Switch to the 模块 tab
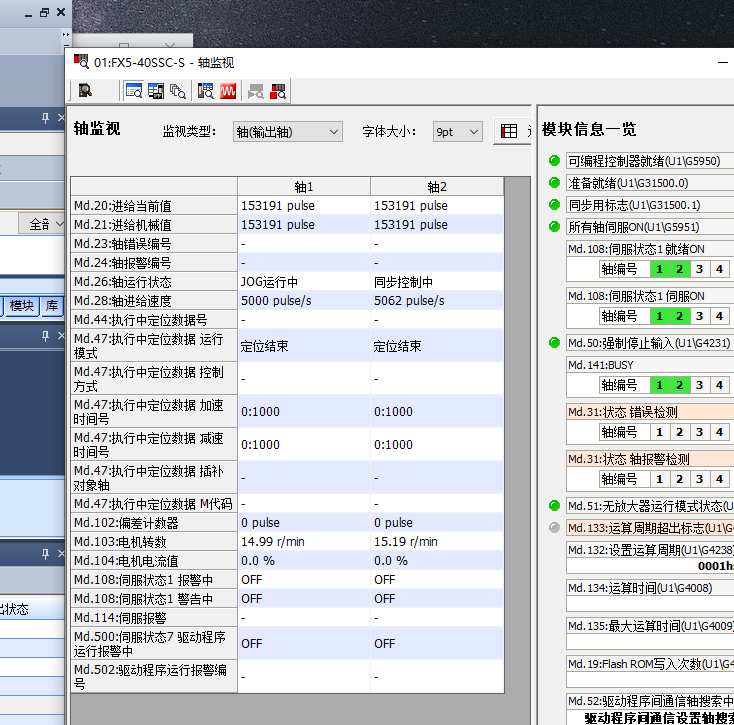 [x=22, y=305]
